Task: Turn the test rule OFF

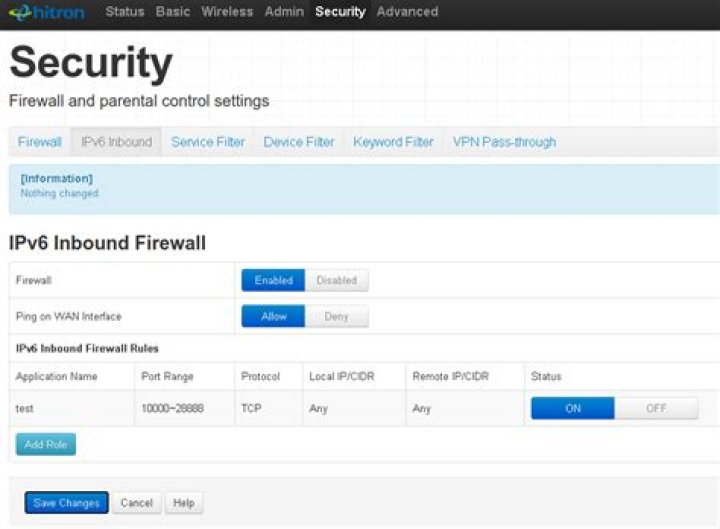Action: pyautogui.click(x=656, y=408)
